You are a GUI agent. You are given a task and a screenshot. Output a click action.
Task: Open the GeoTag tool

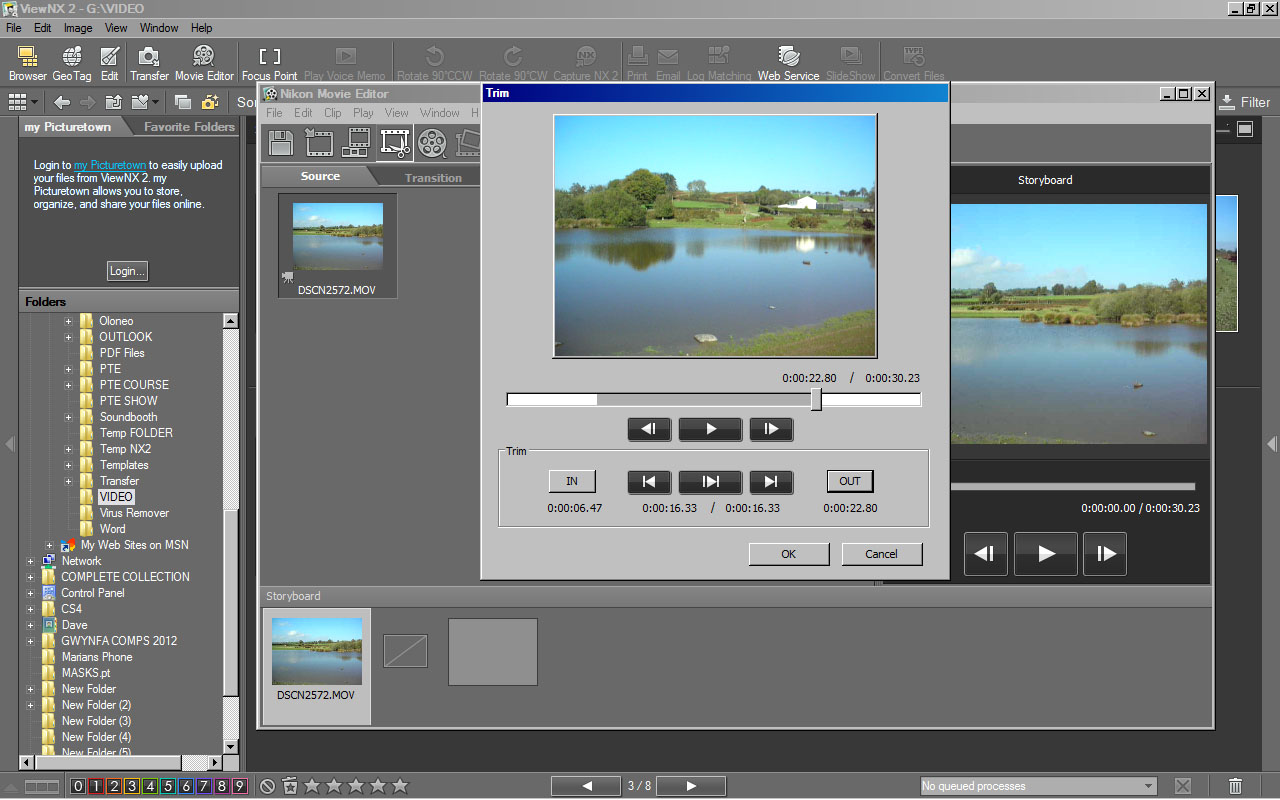pos(72,63)
